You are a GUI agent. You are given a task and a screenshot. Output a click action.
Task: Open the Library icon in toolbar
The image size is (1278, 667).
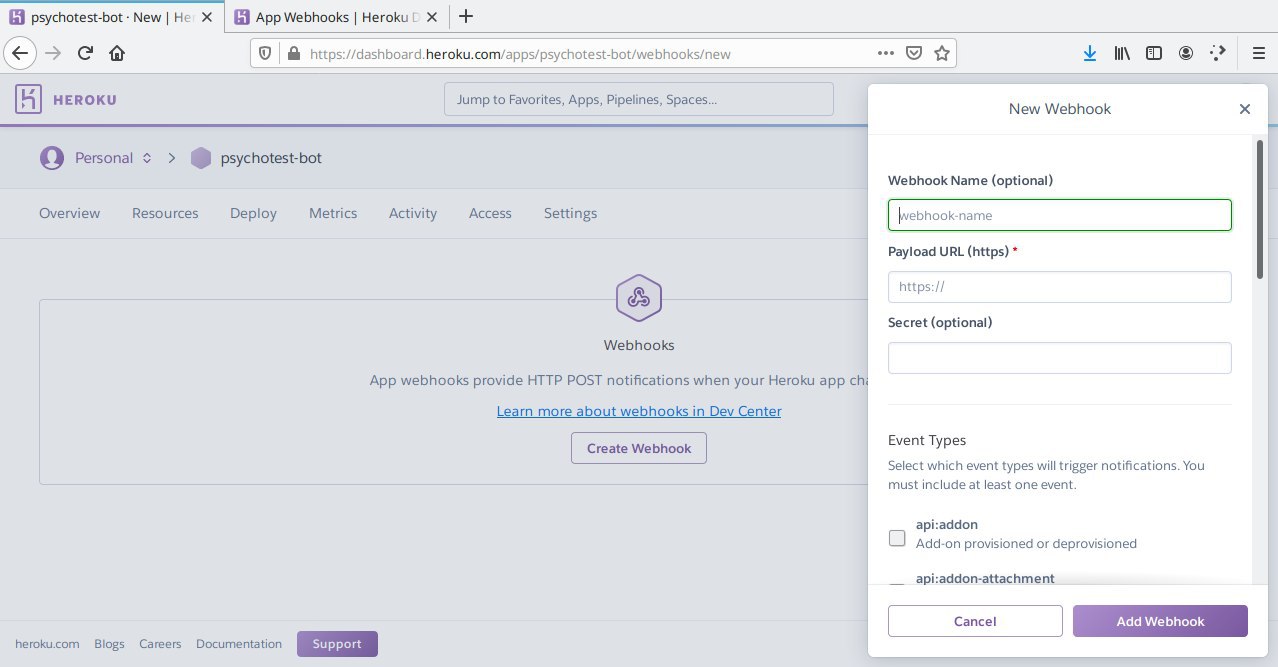pyautogui.click(x=1122, y=54)
